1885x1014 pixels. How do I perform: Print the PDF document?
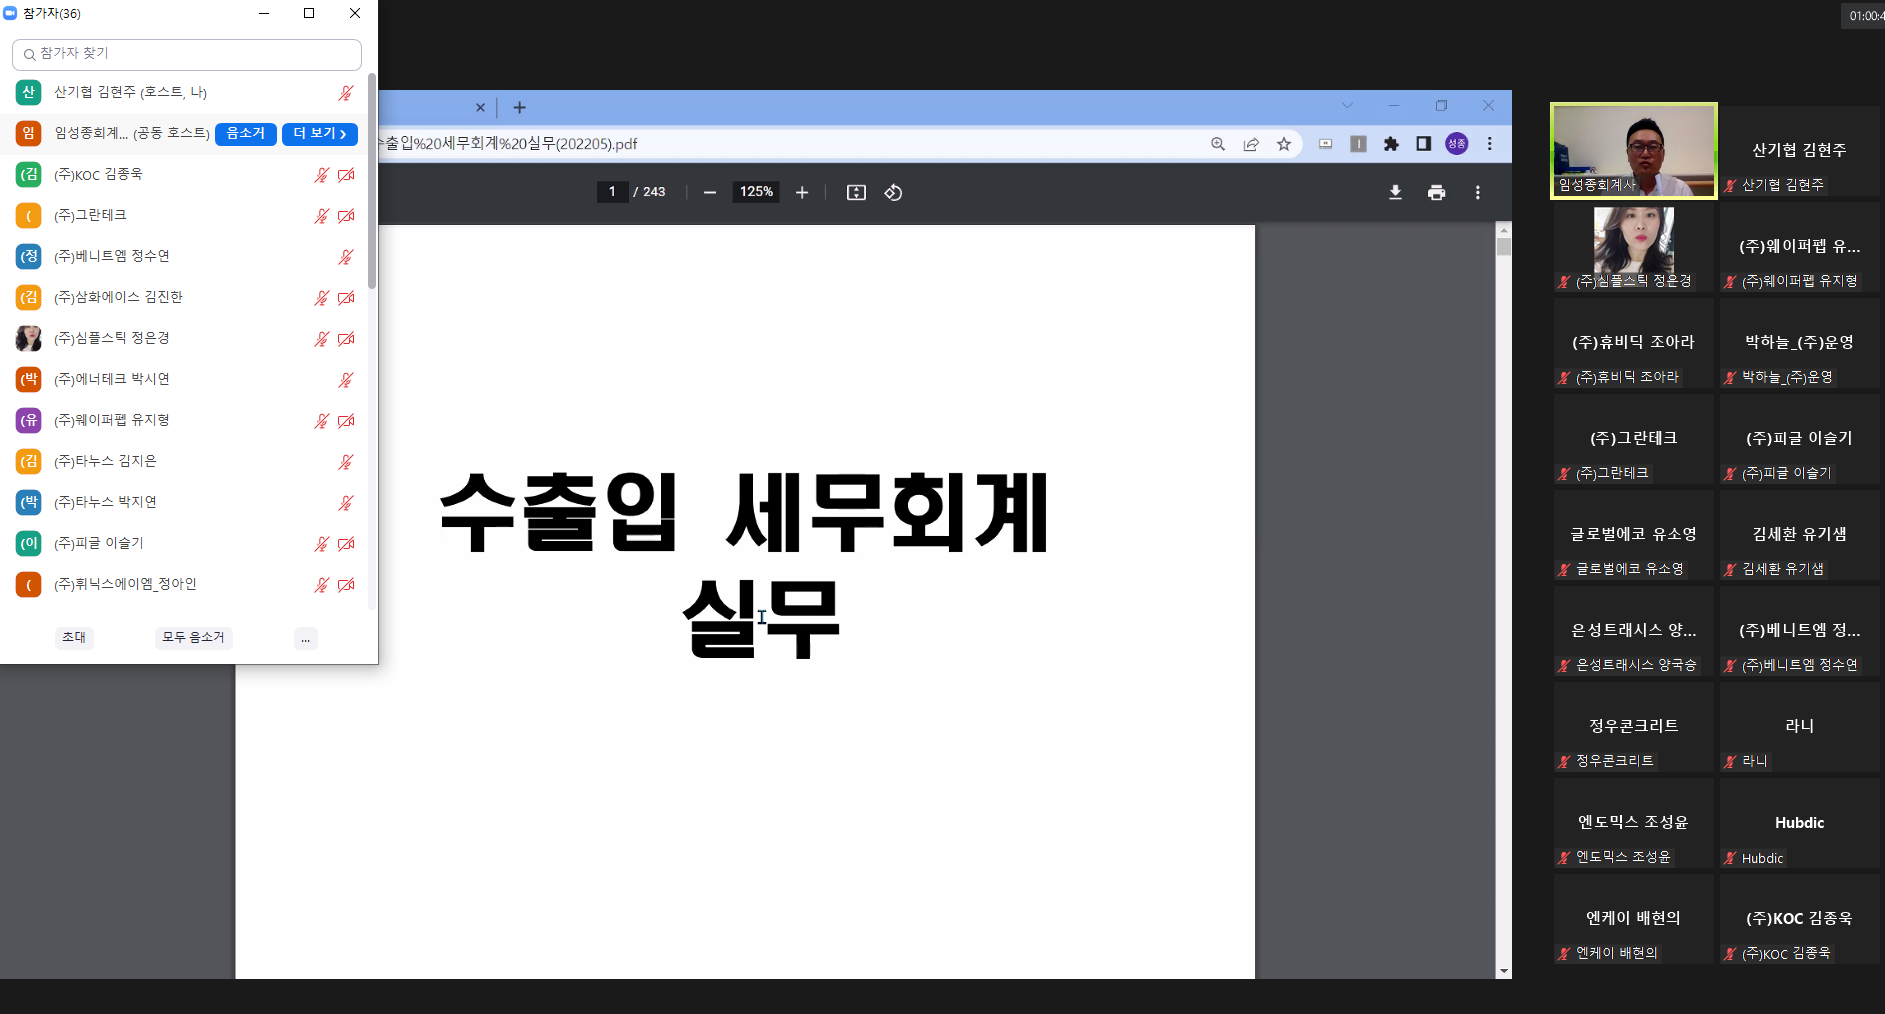click(x=1436, y=192)
